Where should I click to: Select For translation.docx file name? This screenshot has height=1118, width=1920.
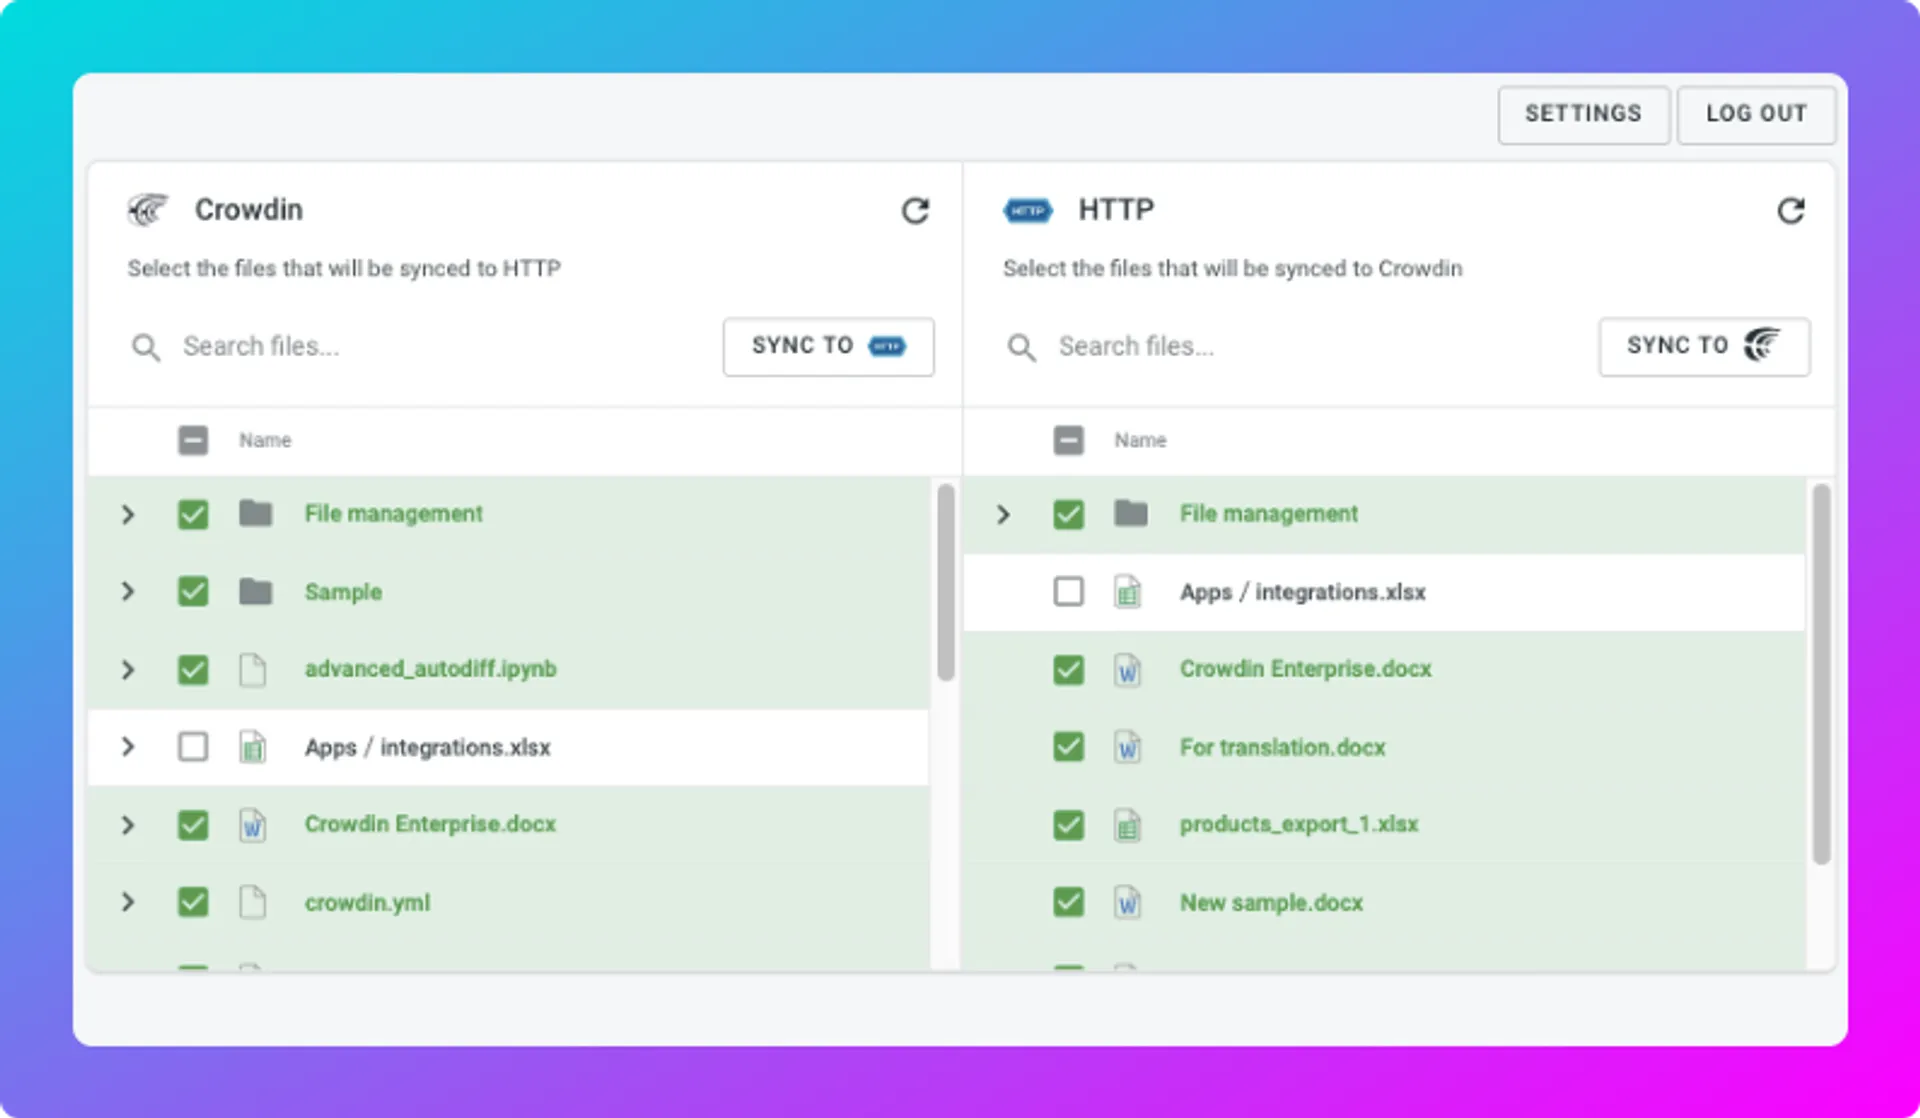click(x=1282, y=747)
